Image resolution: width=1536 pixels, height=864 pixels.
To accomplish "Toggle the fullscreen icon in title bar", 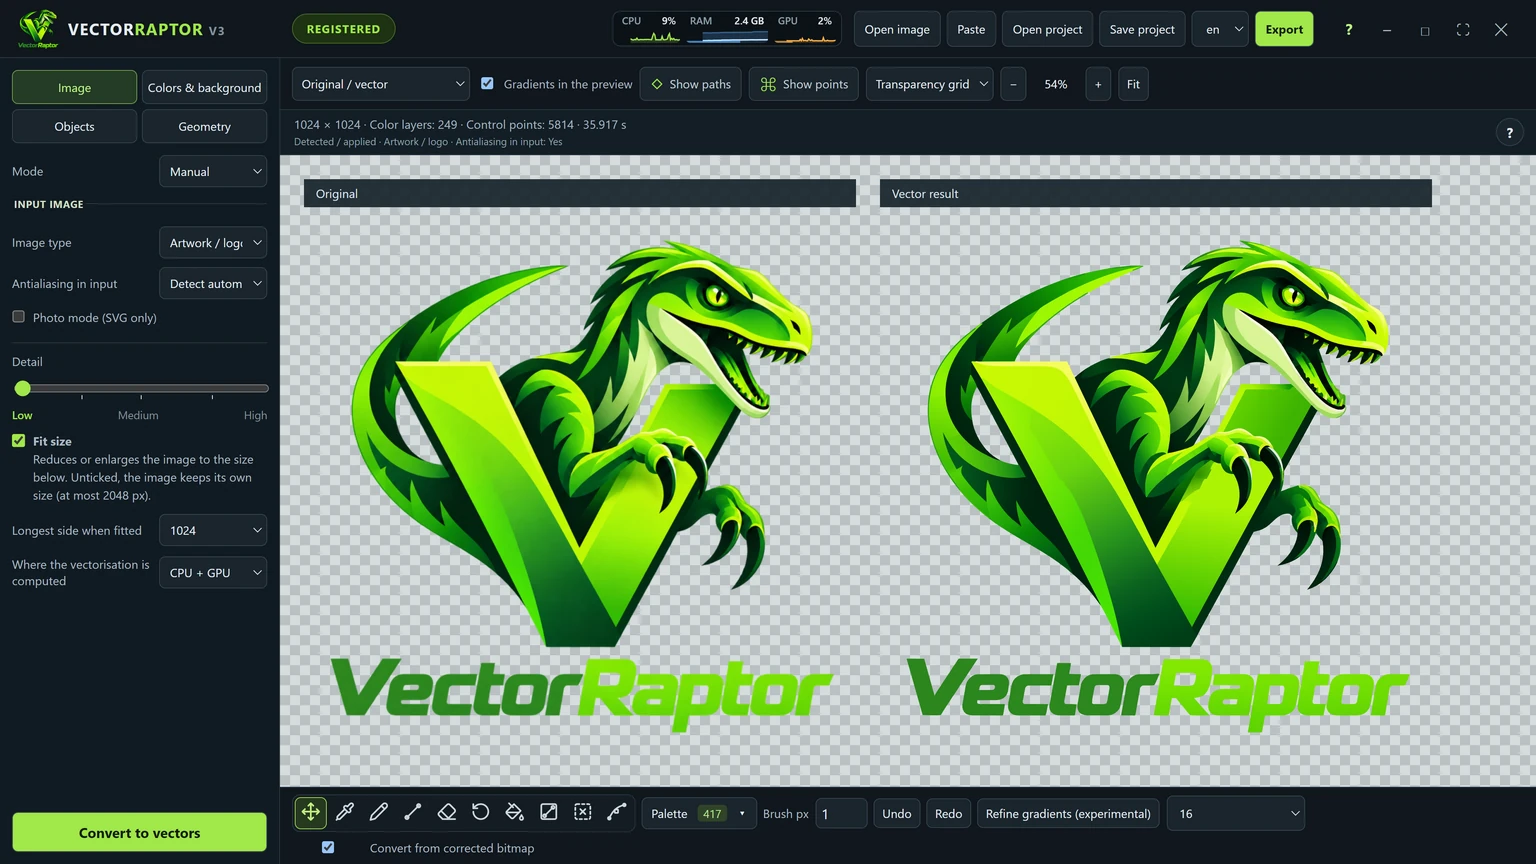I will (1463, 29).
